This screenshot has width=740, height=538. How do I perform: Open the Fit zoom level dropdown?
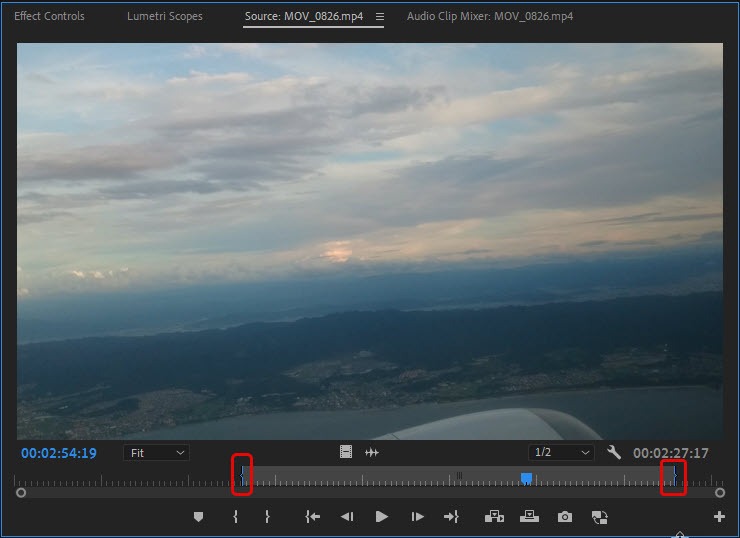pyautogui.click(x=157, y=453)
